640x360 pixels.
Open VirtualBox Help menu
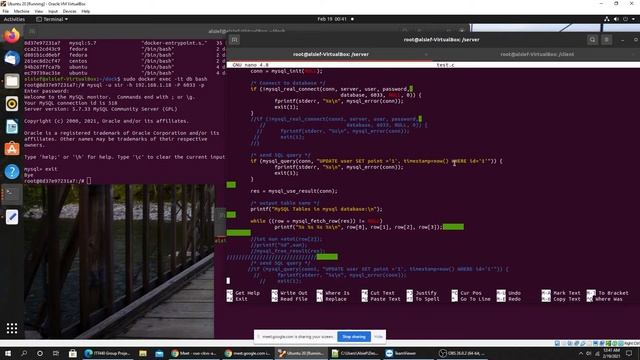86,11
